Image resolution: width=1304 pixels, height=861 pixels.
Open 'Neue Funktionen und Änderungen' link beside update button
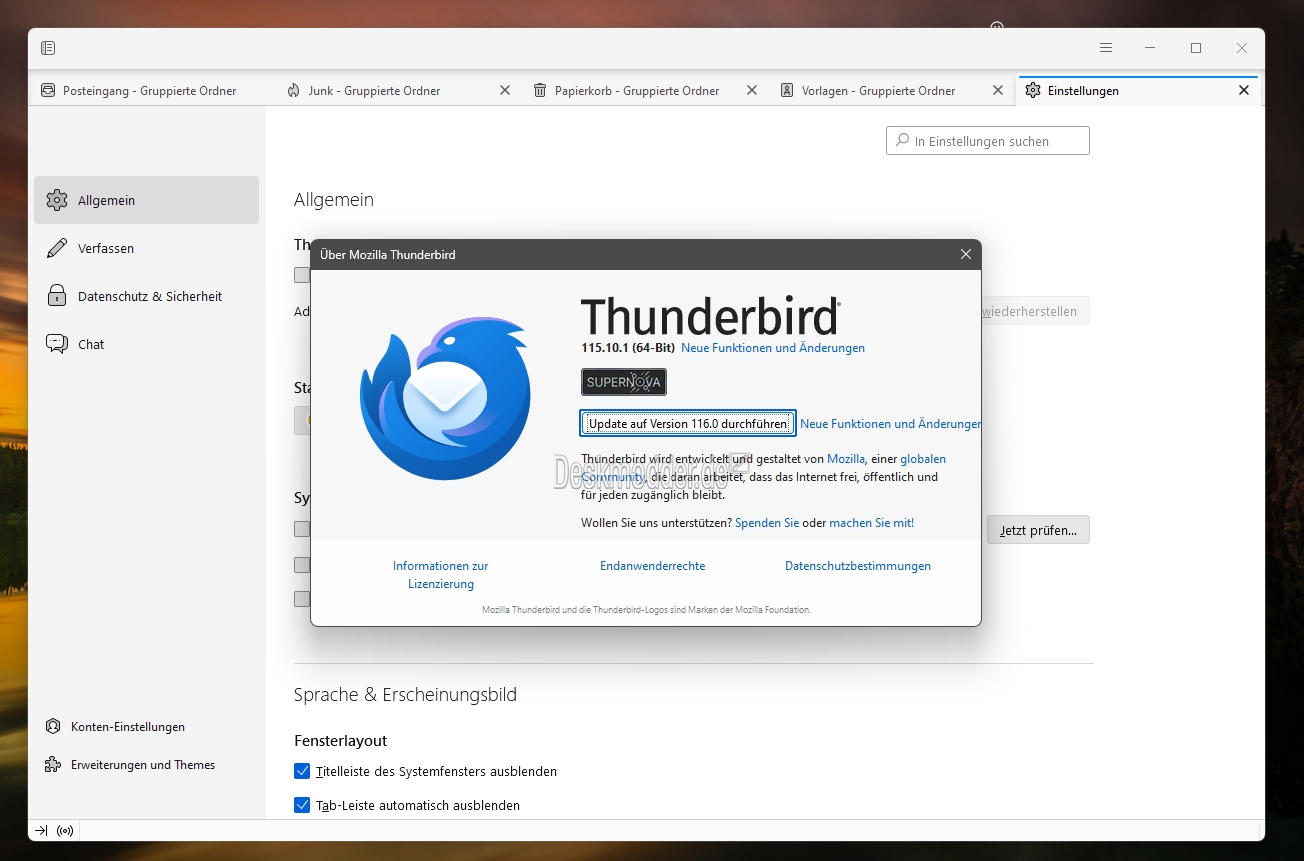tap(891, 424)
